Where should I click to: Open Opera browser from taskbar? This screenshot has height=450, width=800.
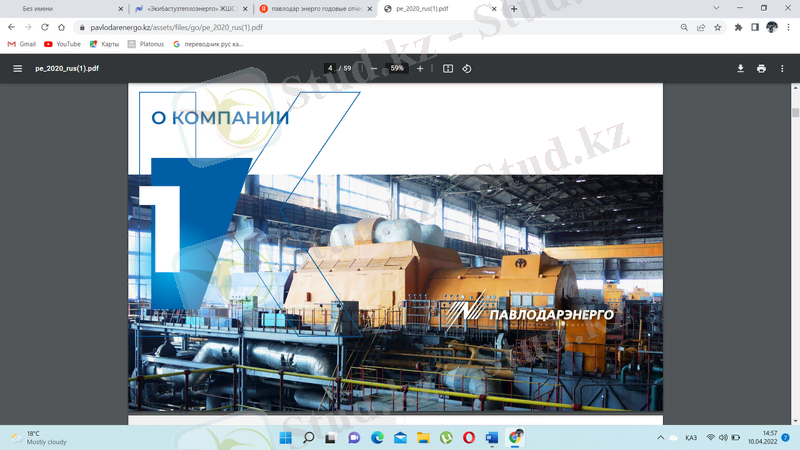coord(469,438)
